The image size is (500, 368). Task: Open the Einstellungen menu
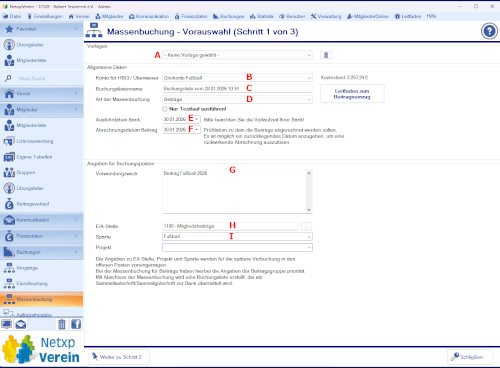point(45,16)
